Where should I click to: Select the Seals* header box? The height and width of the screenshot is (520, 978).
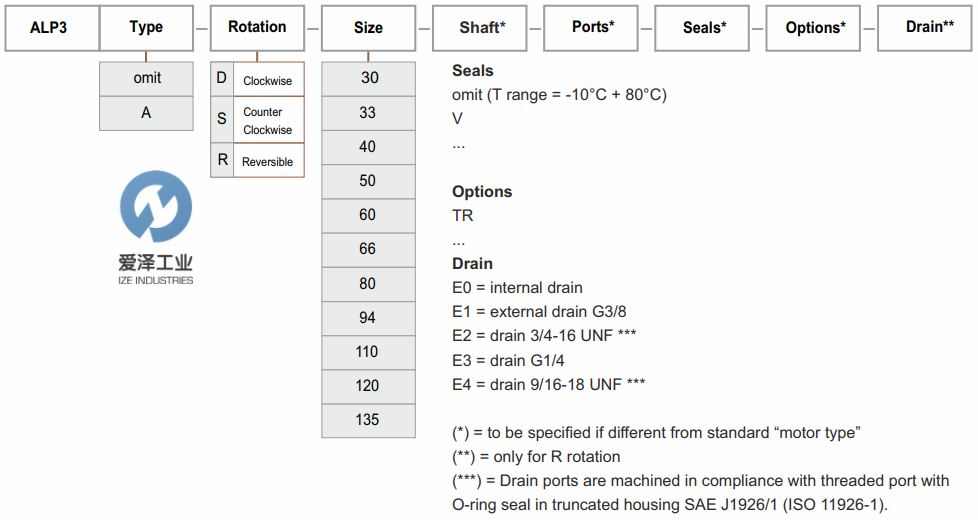pyautogui.click(x=702, y=28)
